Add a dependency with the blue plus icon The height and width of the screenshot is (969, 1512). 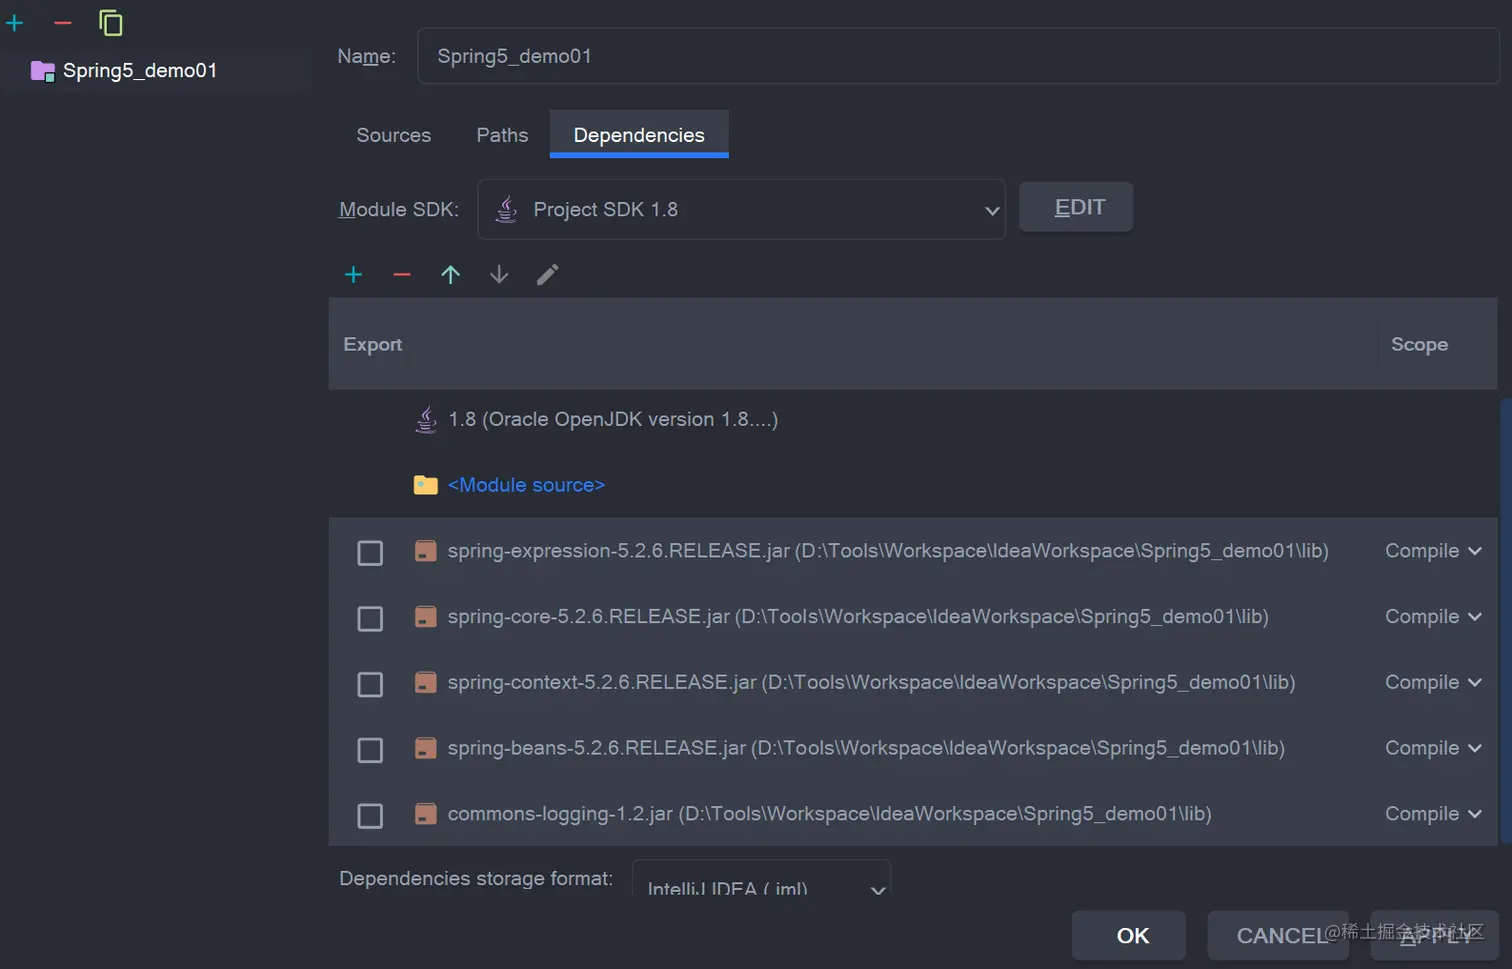[x=353, y=275]
